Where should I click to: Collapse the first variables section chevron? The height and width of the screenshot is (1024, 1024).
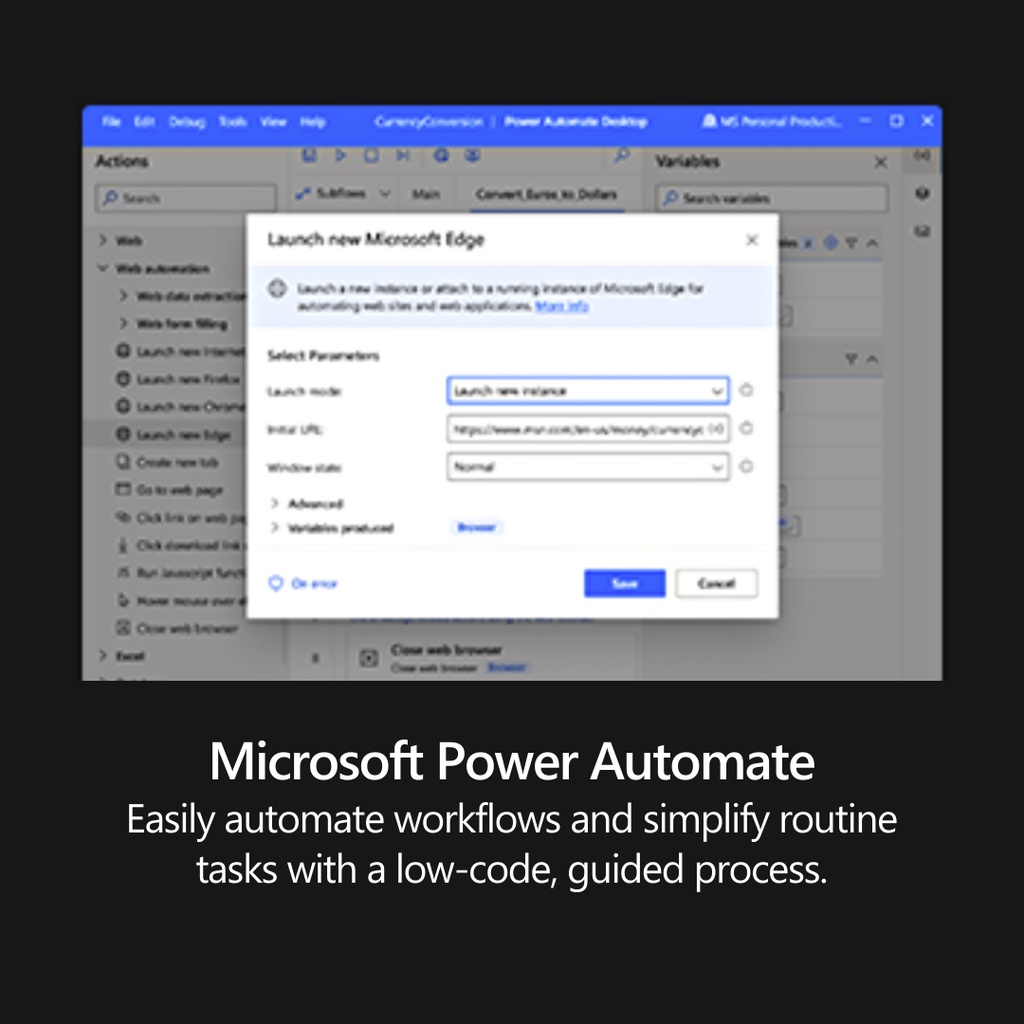(x=872, y=243)
